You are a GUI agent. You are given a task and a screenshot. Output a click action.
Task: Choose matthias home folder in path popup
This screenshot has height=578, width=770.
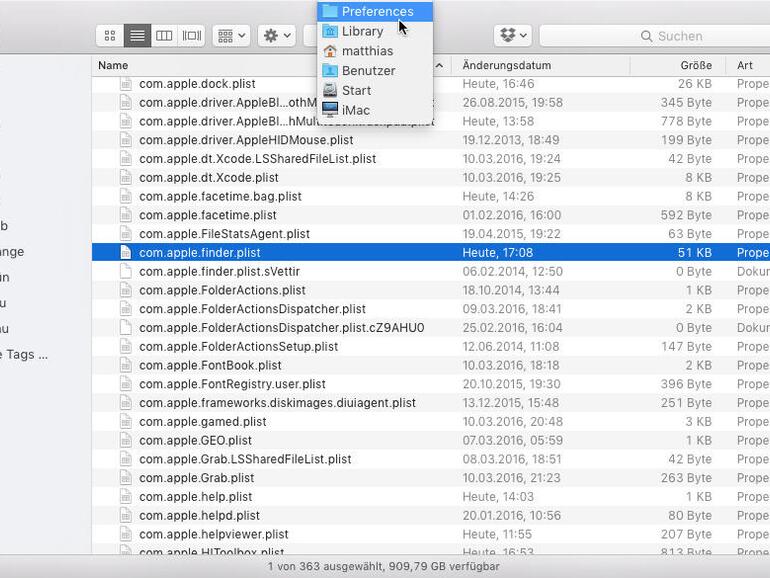[375, 51]
